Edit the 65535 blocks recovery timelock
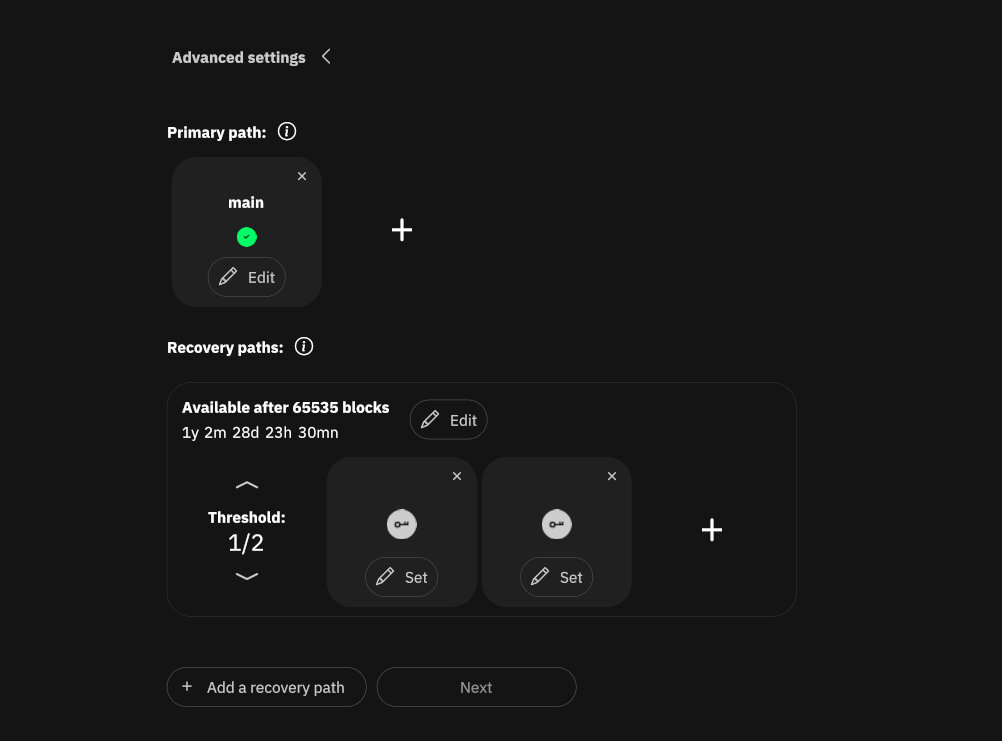The height and width of the screenshot is (741, 1002). 449,420
